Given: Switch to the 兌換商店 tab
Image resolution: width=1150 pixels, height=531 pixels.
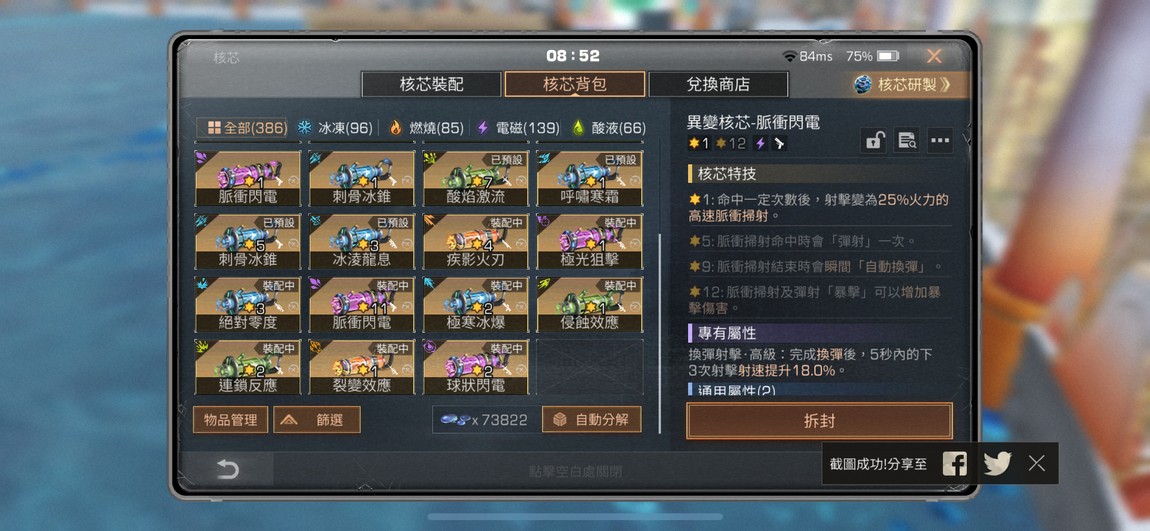Looking at the screenshot, I should click(718, 84).
